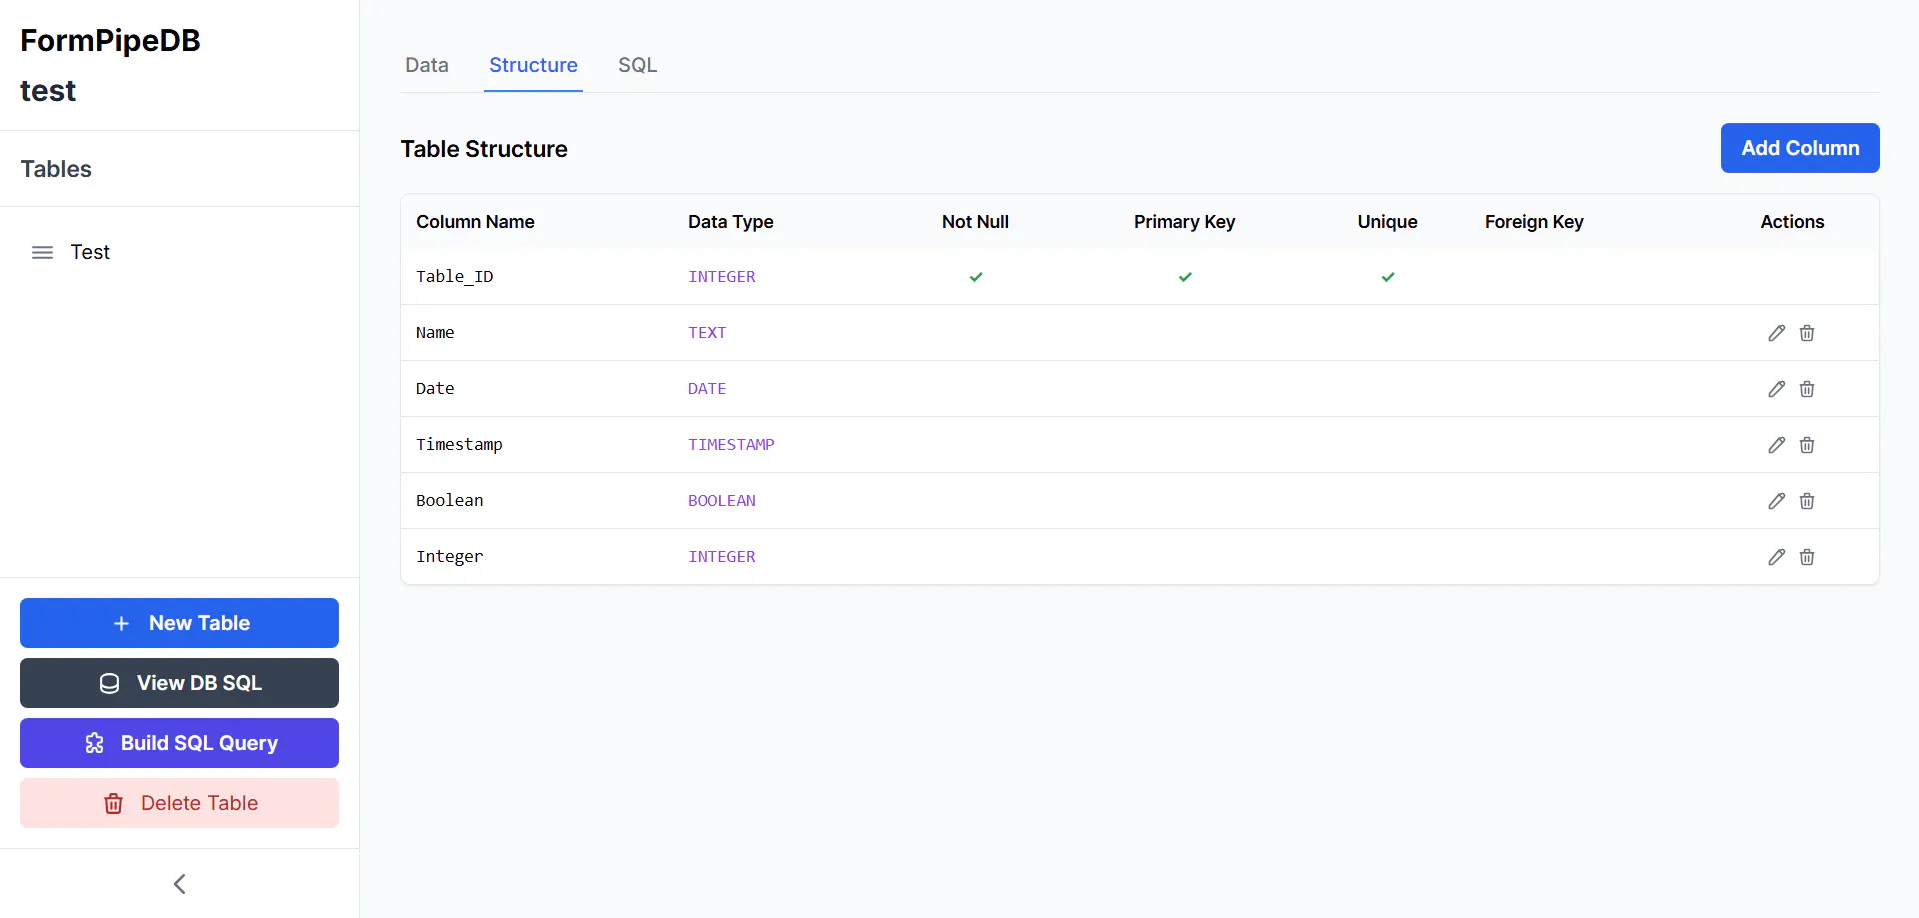
Task: Collapse the sidebar with the left chevron
Action: (x=180, y=884)
